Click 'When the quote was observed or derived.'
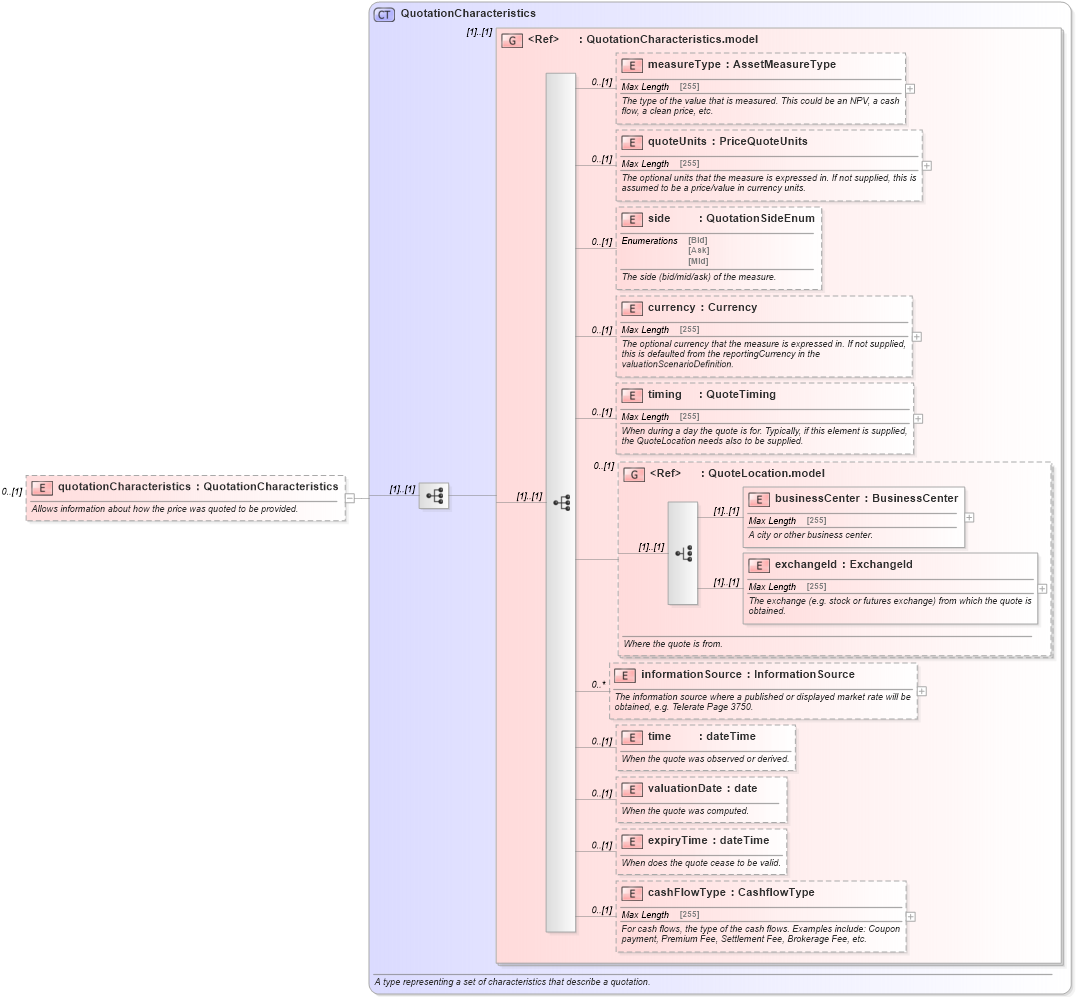The width and height of the screenshot is (1076, 997). [705, 760]
